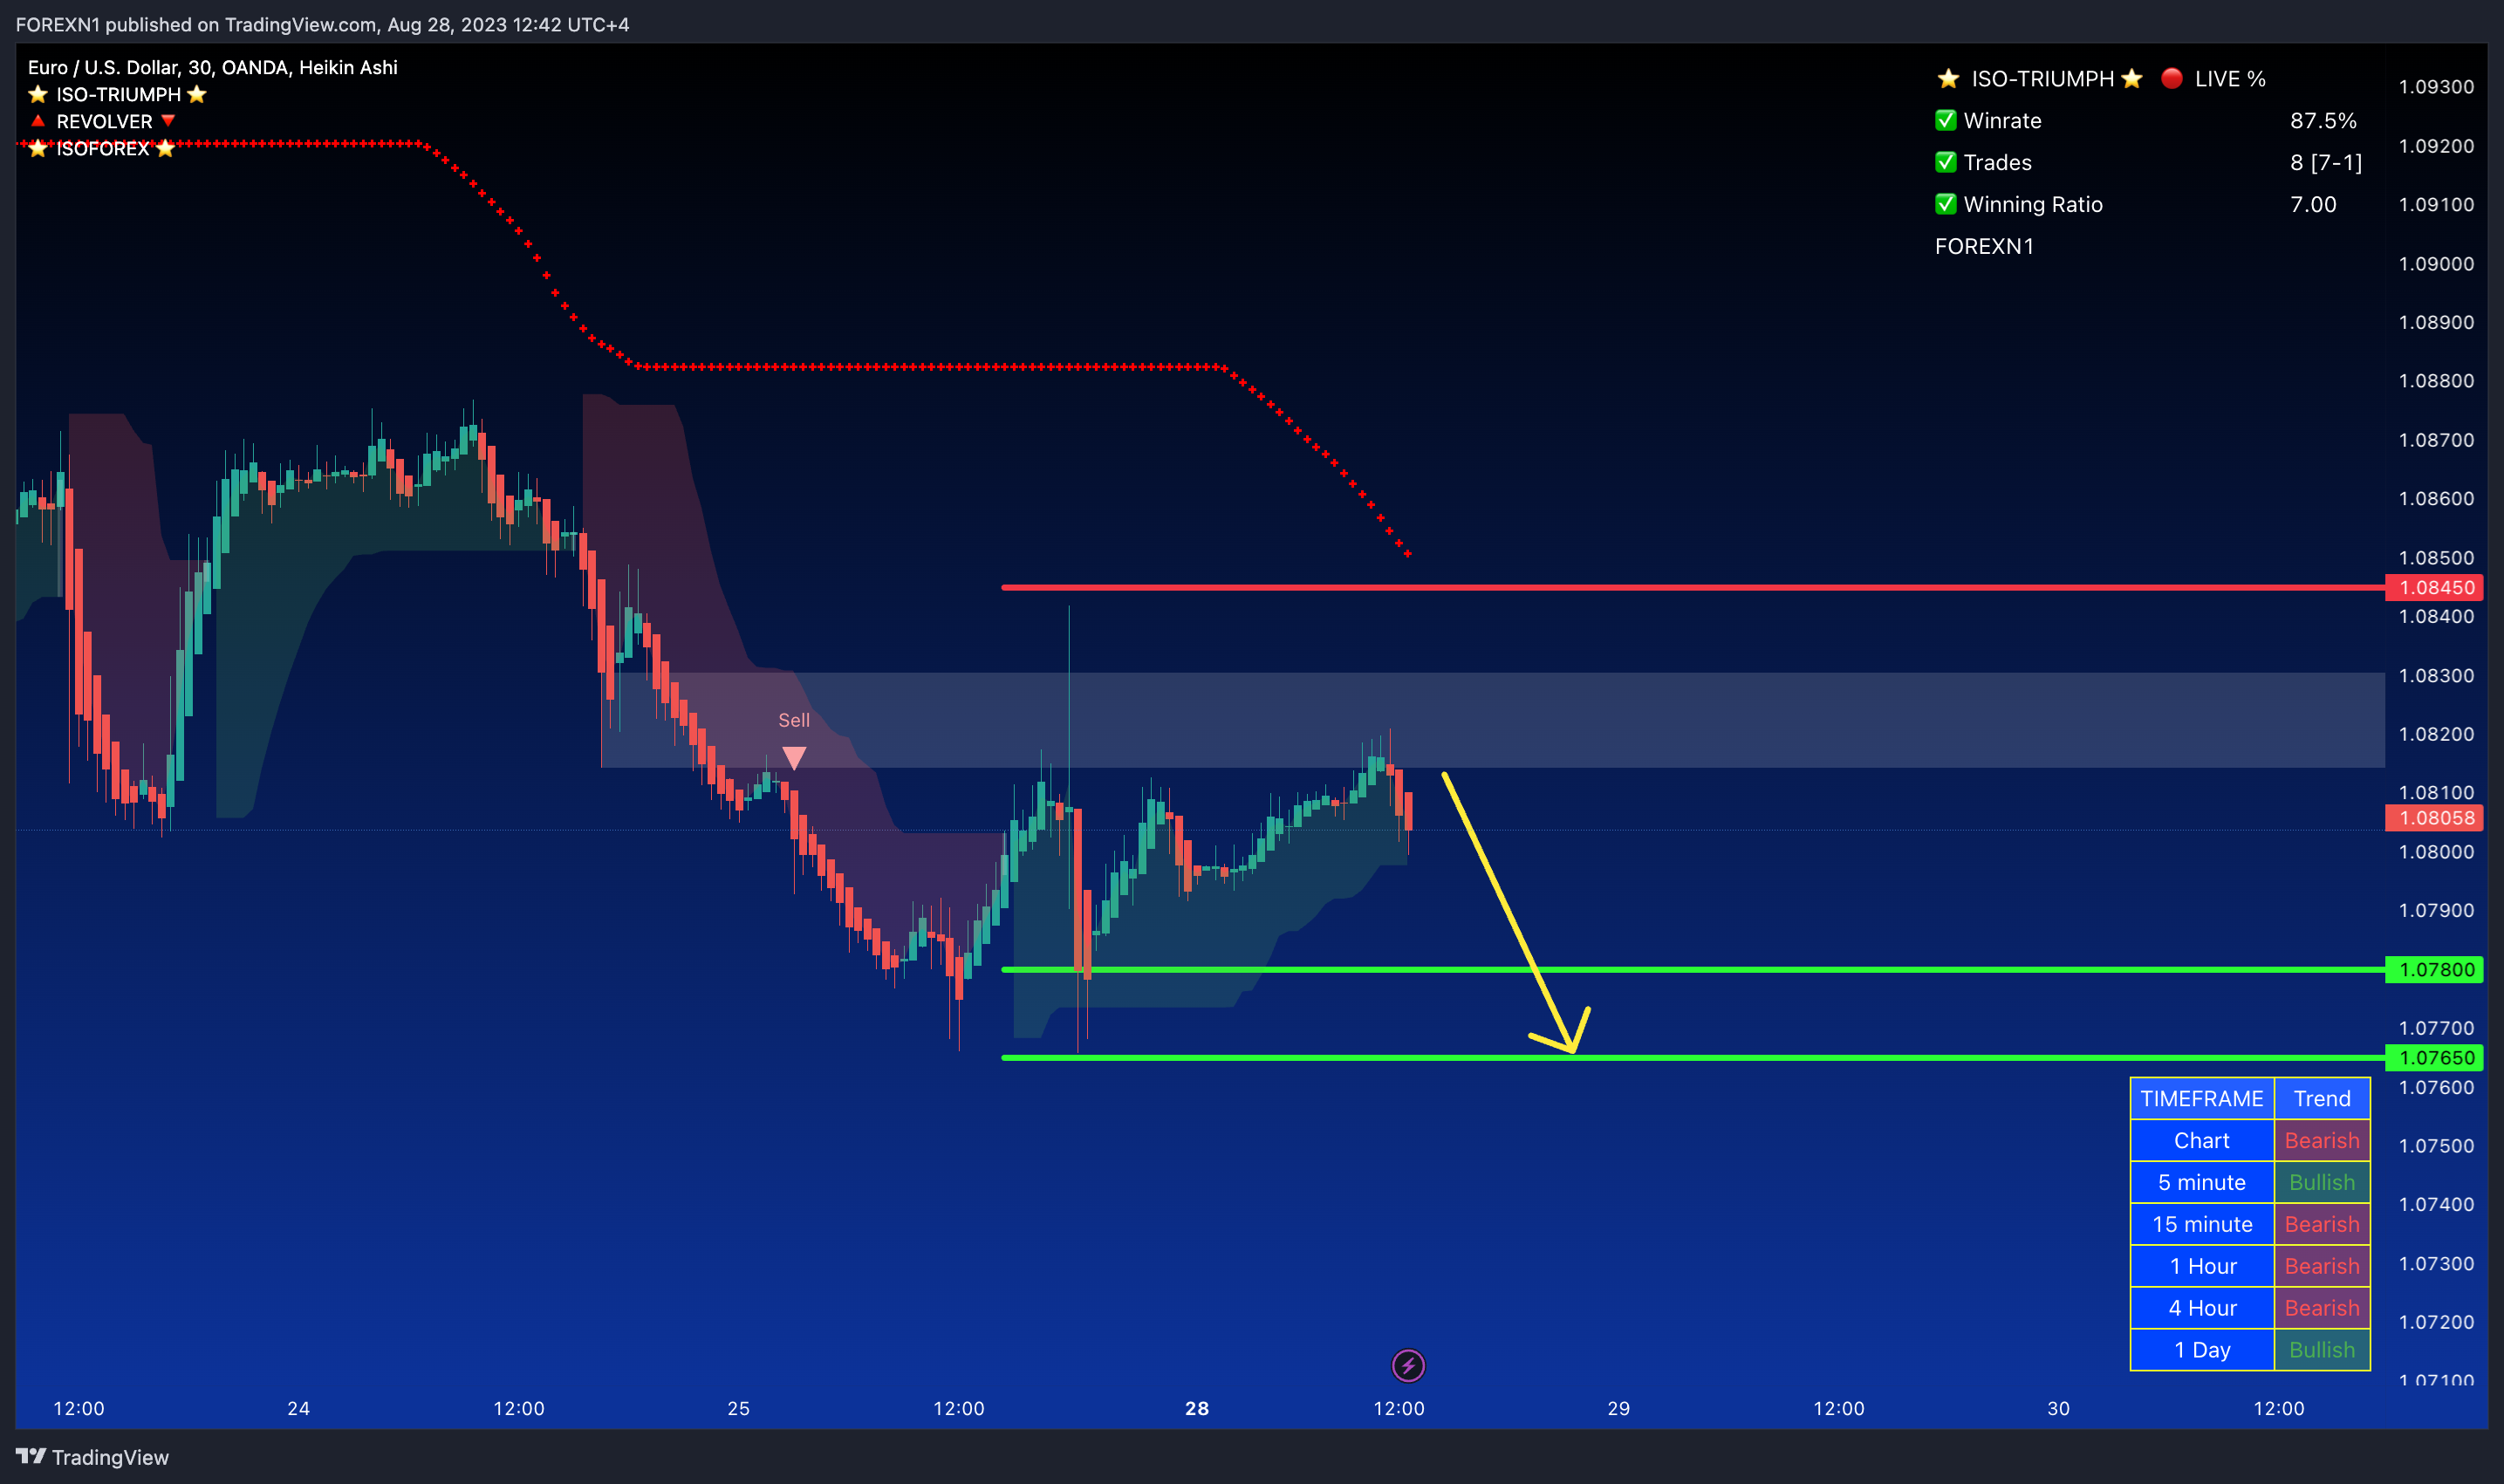Click the 15 minute timeframe label
Screen dimensions: 2504x1484
(2202, 1224)
